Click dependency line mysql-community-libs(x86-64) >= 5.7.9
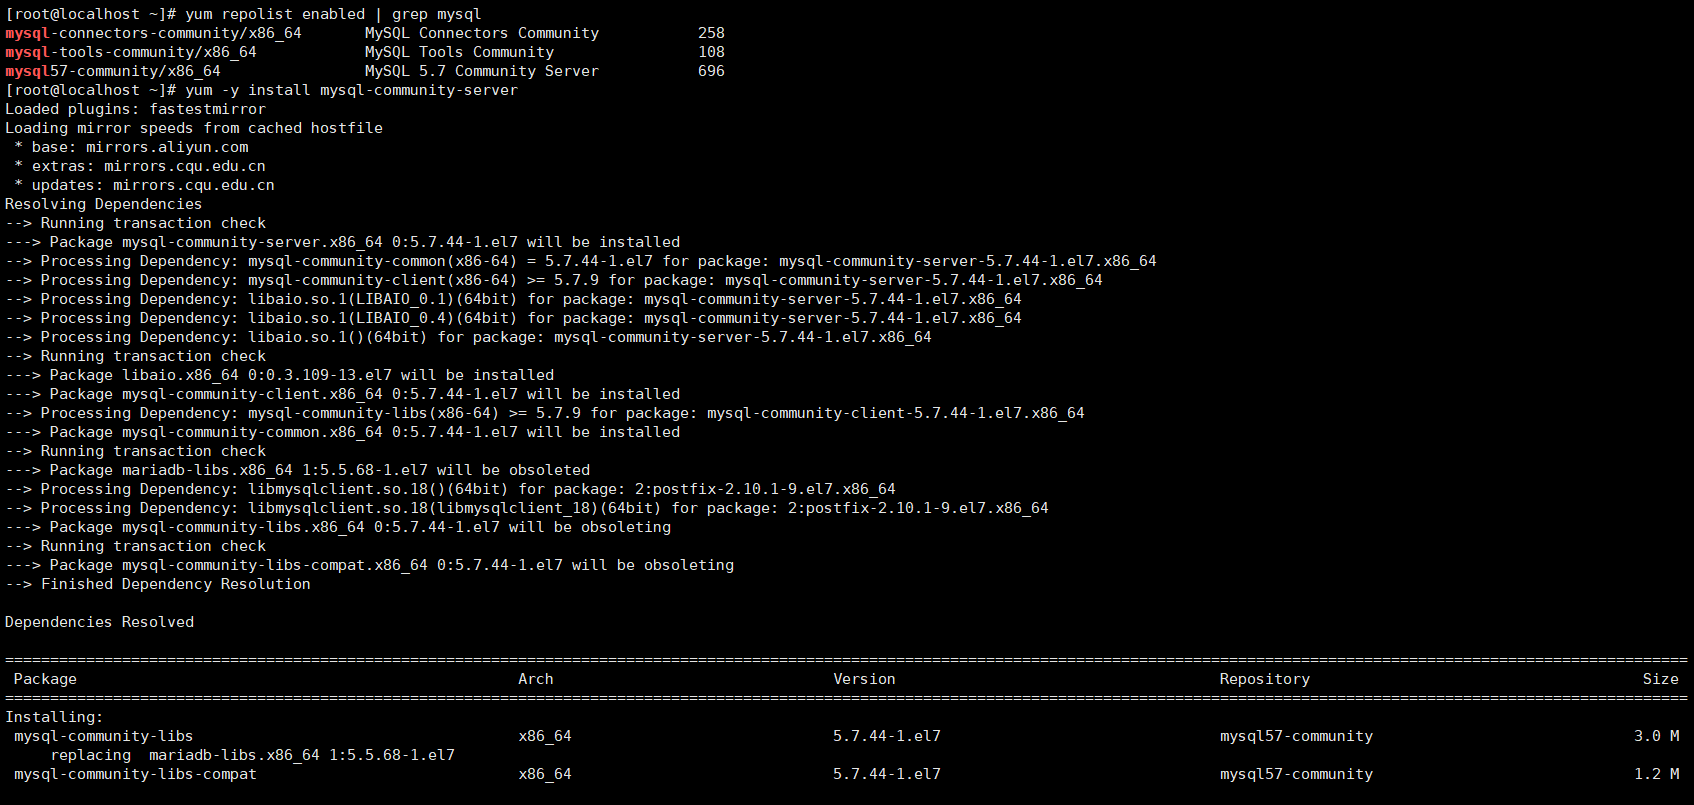This screenshot has height=805, width=1694. [x=545, y=413]
